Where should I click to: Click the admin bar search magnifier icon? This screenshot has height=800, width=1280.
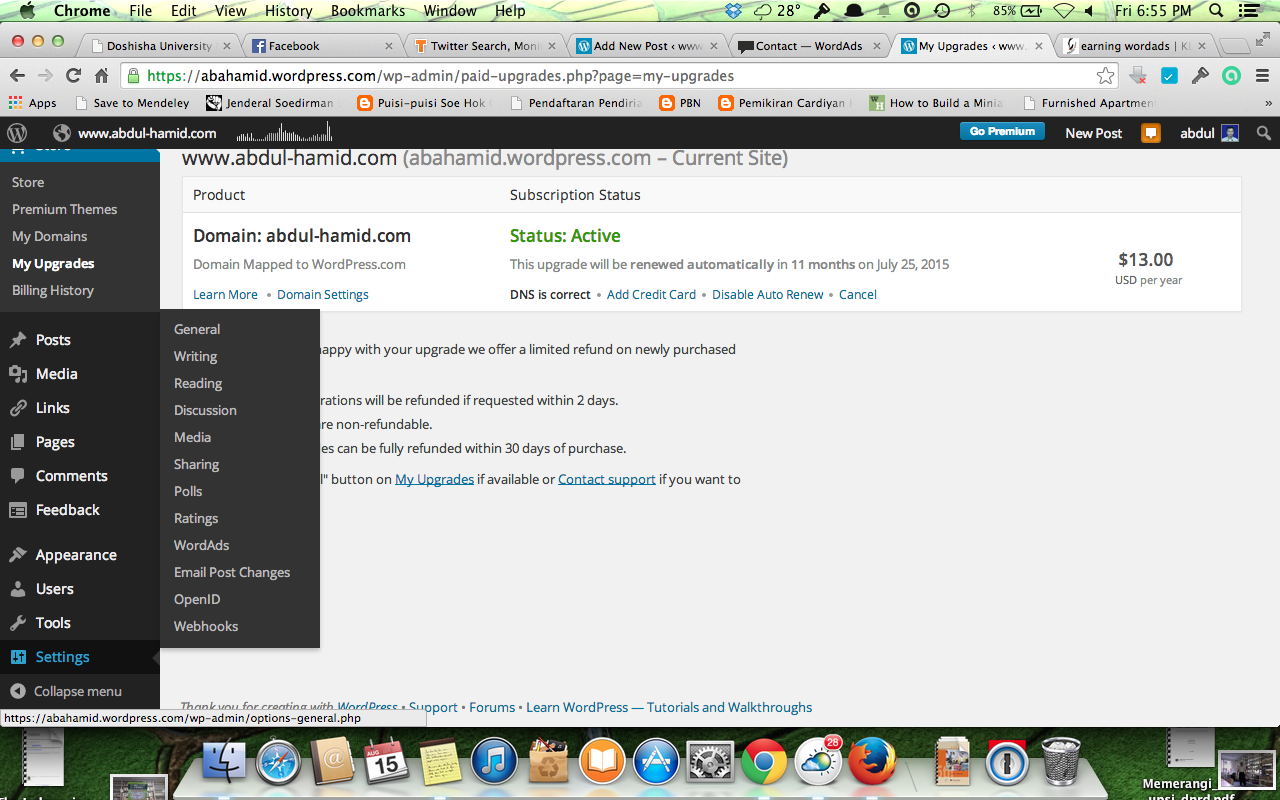(1264, 133)
